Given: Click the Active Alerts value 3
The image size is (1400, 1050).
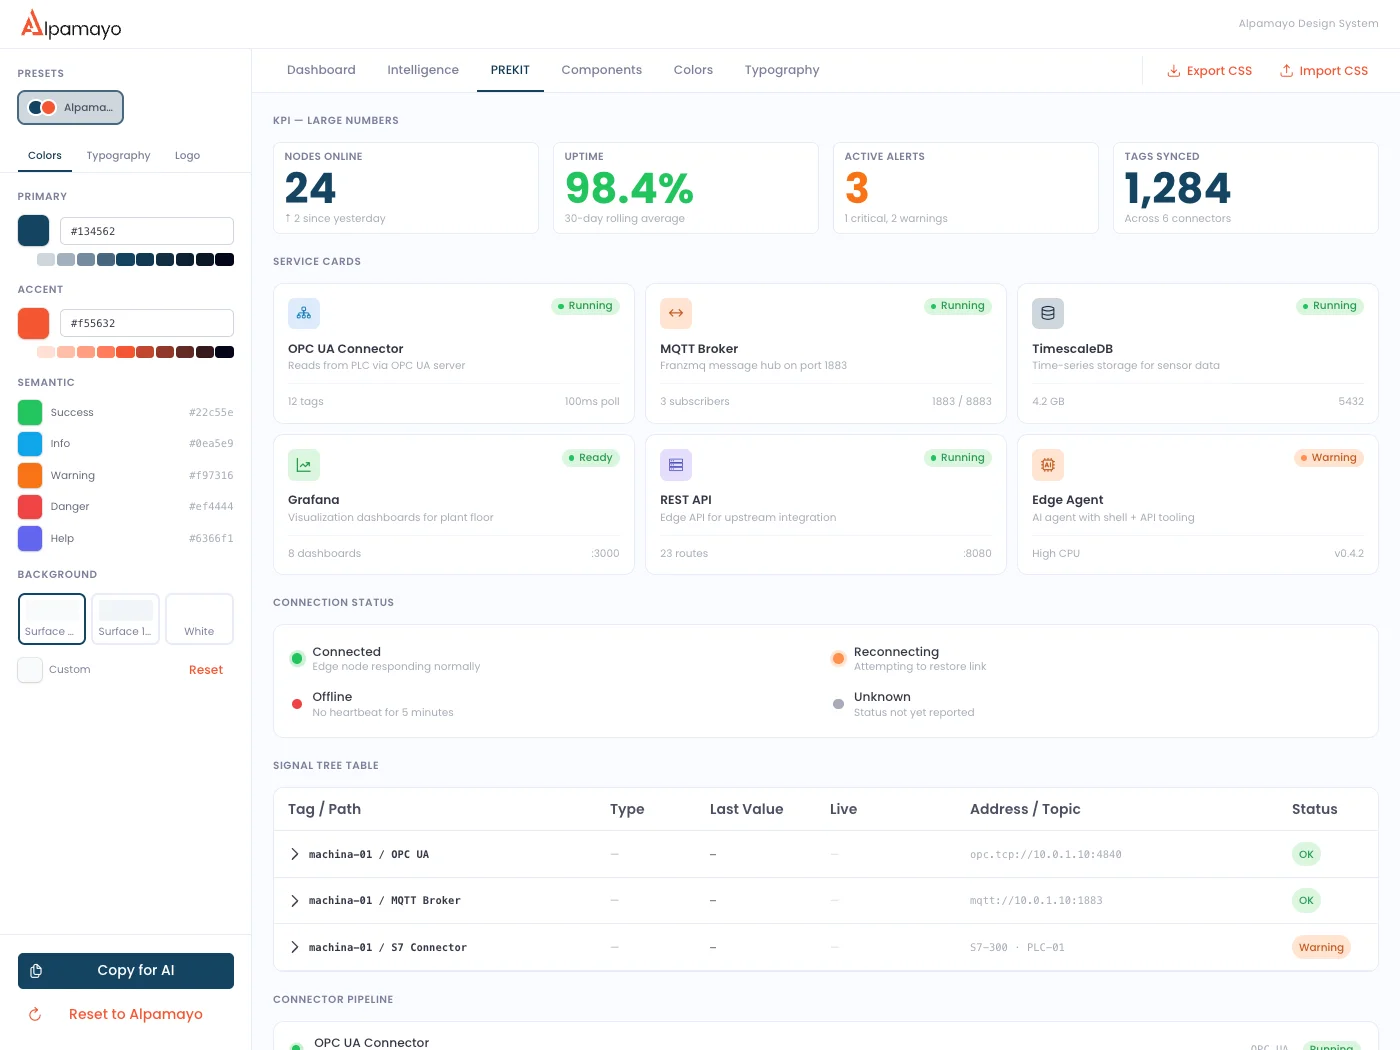Looking at the screenshot, I should pyautogui.click(x=857, y=188).
